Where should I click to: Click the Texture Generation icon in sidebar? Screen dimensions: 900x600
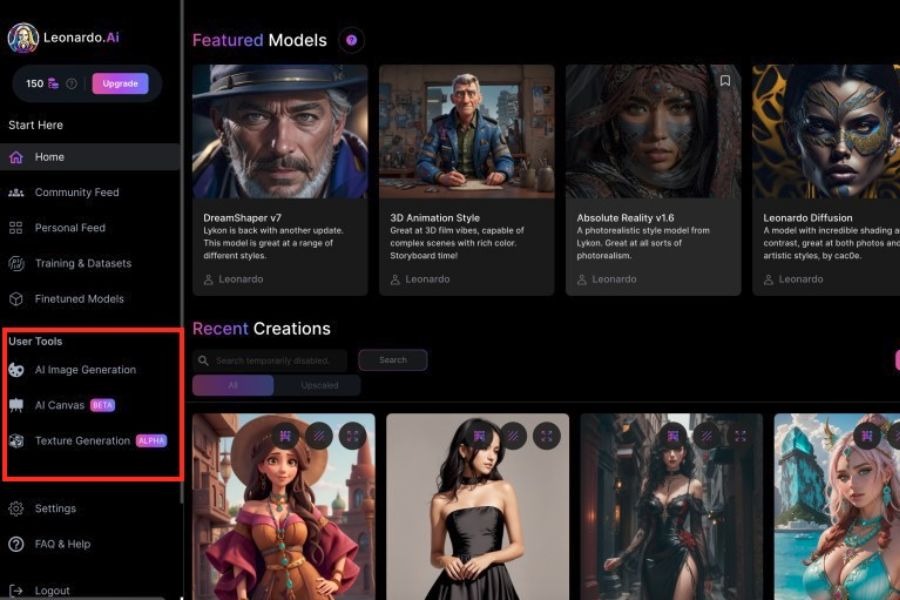click(x=16, y=441)
